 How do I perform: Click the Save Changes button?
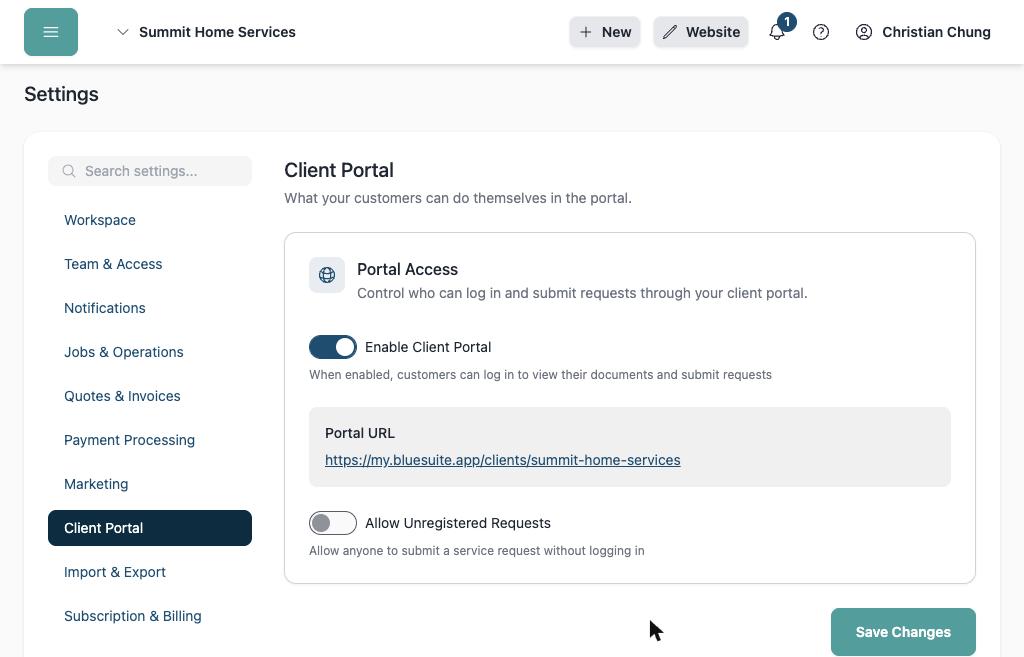(x=903, y=632)
